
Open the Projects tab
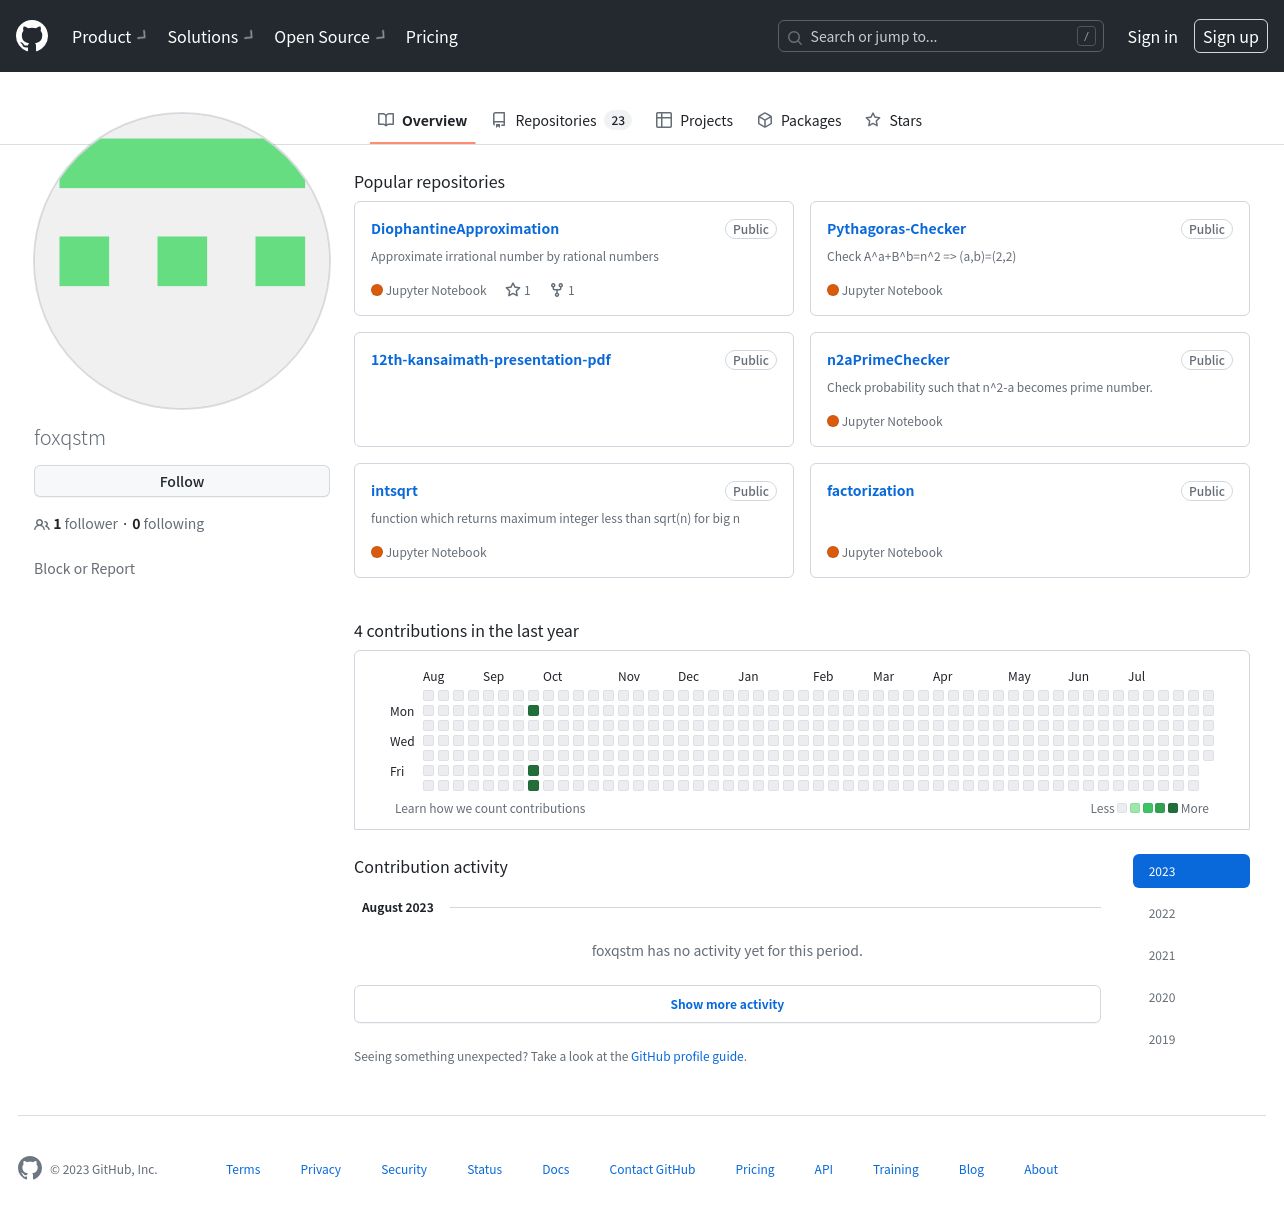(694, 120)
